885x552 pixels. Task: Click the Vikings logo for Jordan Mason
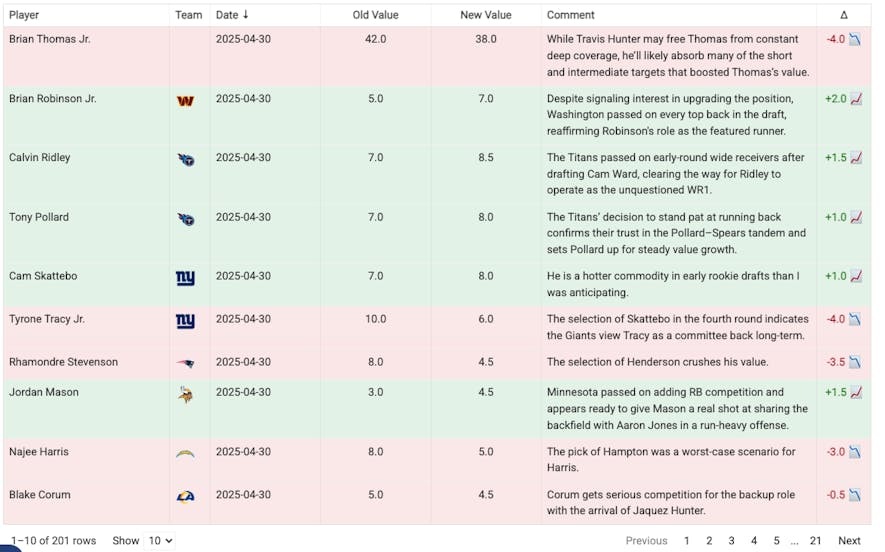tap(185, 394)
